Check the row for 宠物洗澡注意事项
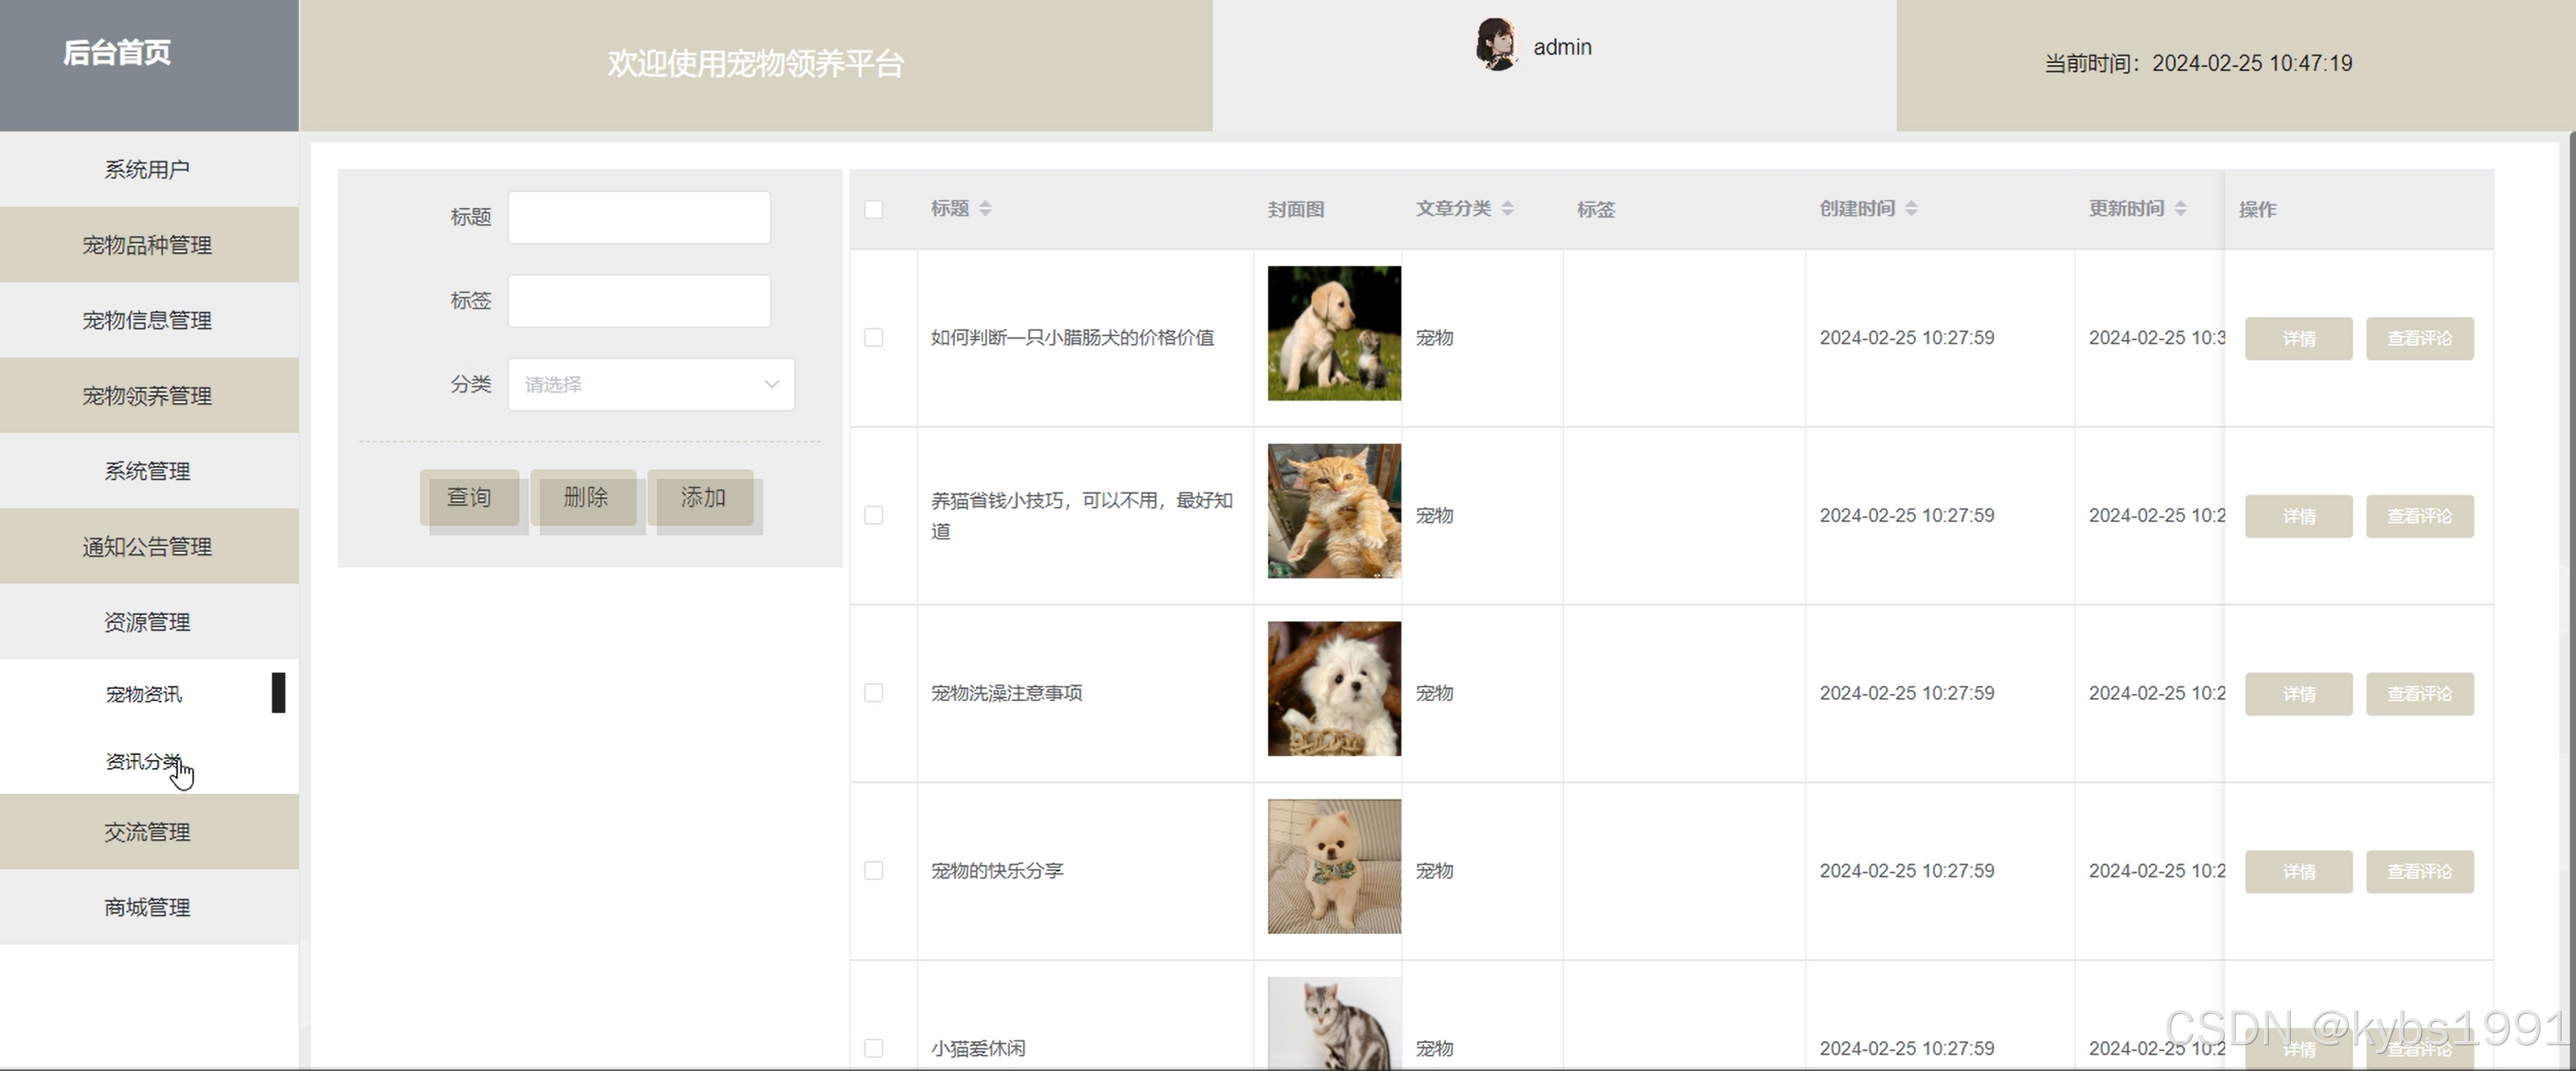Viewport: 2576px width, 1071px height. pyautogui.click(x=873, y=693)
